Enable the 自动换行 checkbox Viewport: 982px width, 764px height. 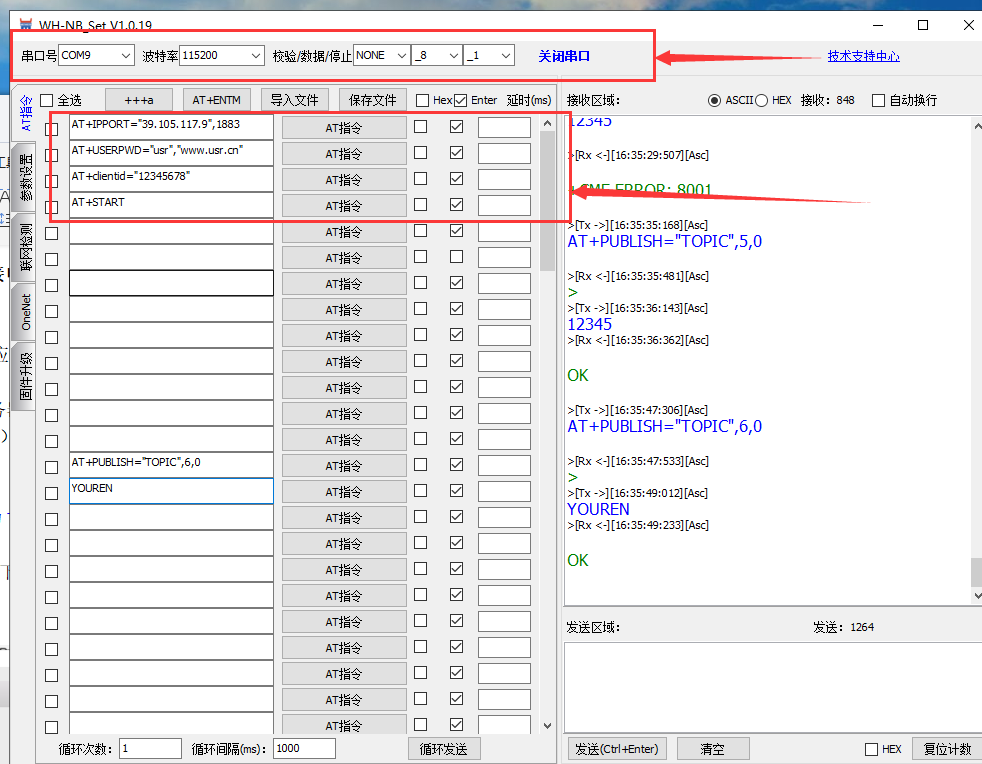point(878,100)
